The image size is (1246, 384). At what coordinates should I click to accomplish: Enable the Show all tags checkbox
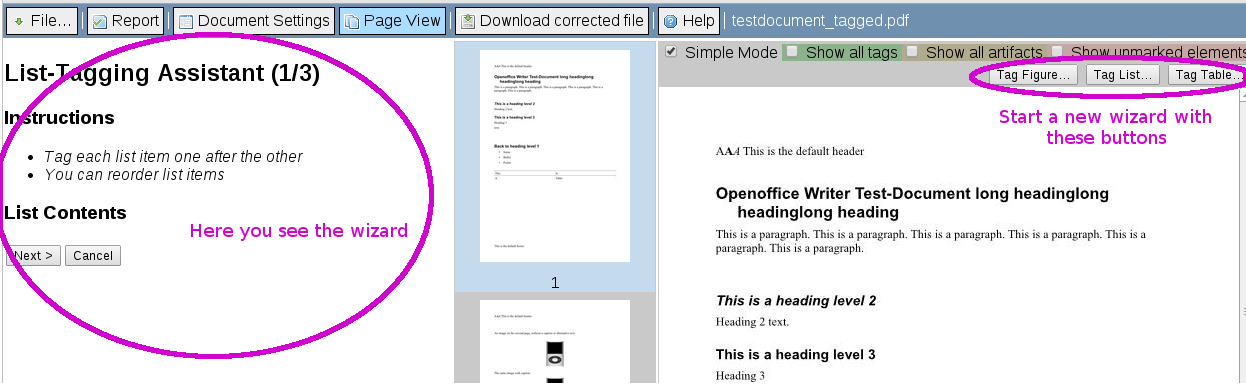pos(792,51)
